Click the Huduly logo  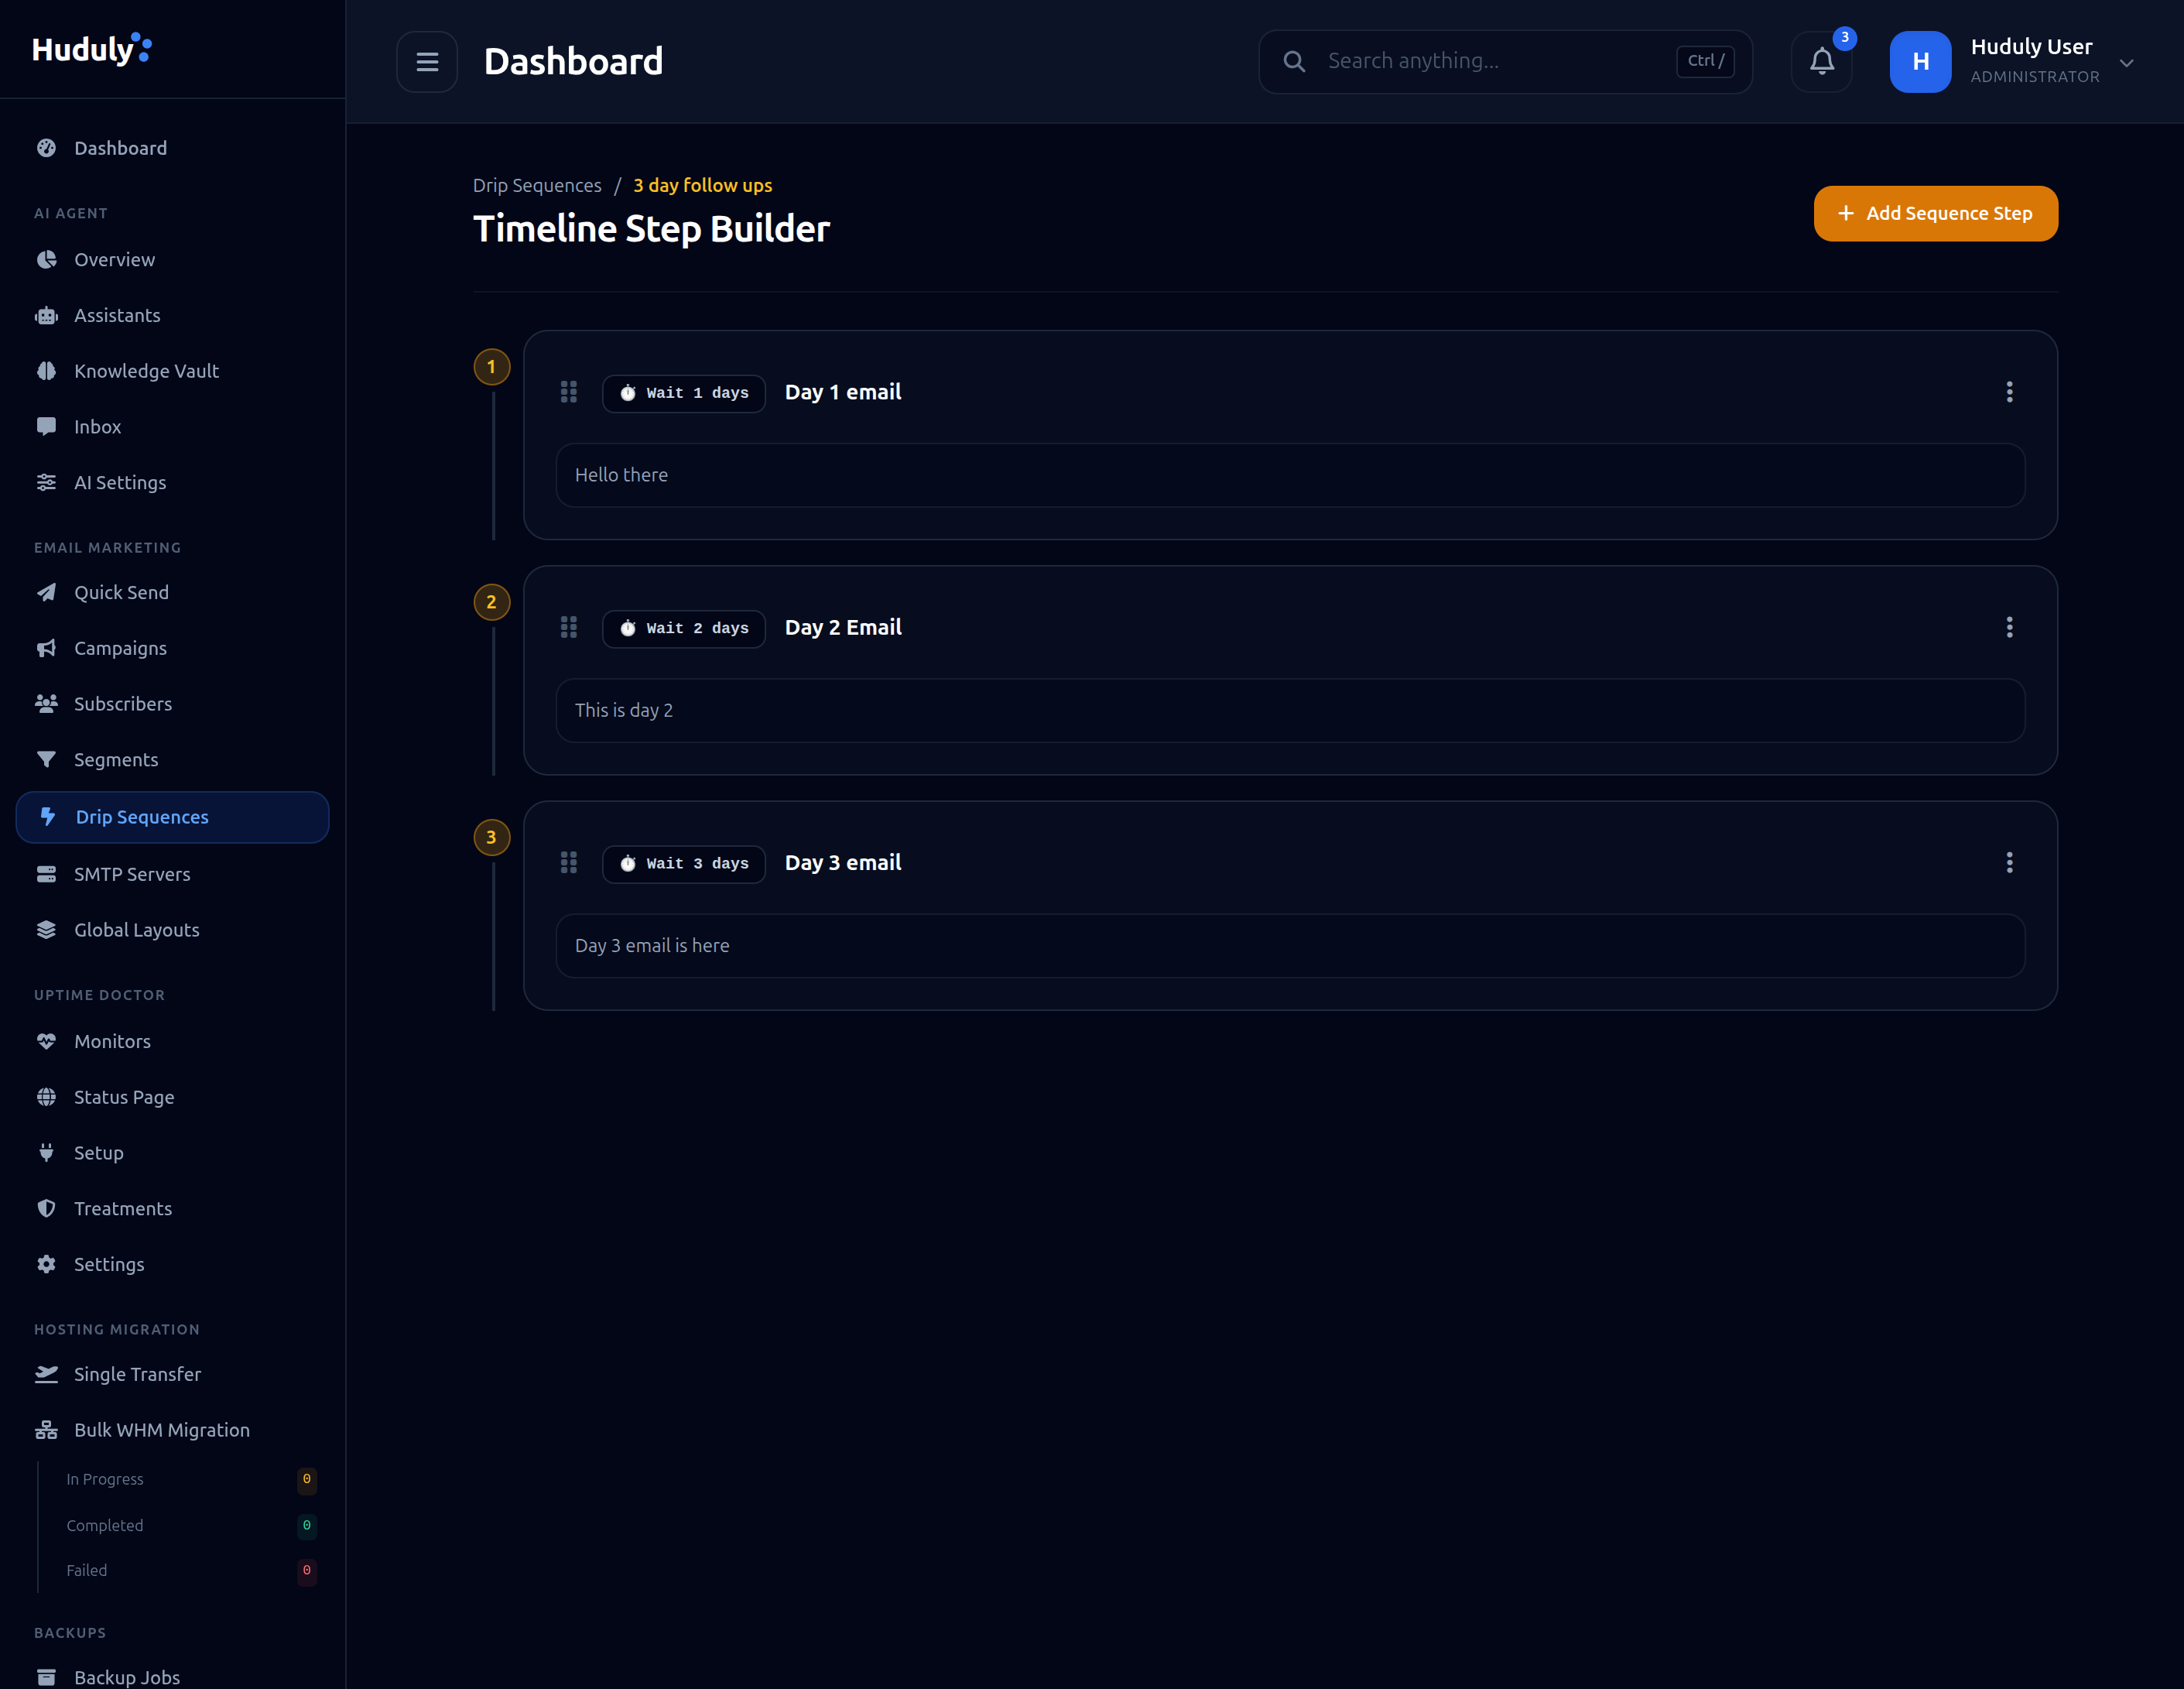[x=92, y=49]
